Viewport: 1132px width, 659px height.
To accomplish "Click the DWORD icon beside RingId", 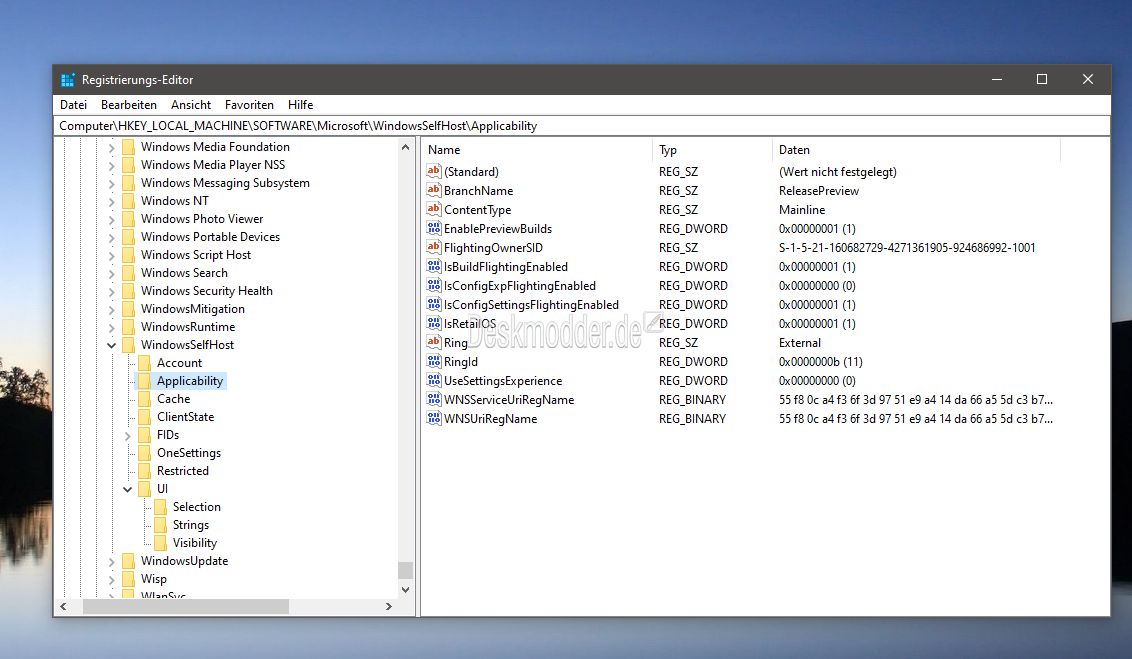I will (x=433, y=361).
